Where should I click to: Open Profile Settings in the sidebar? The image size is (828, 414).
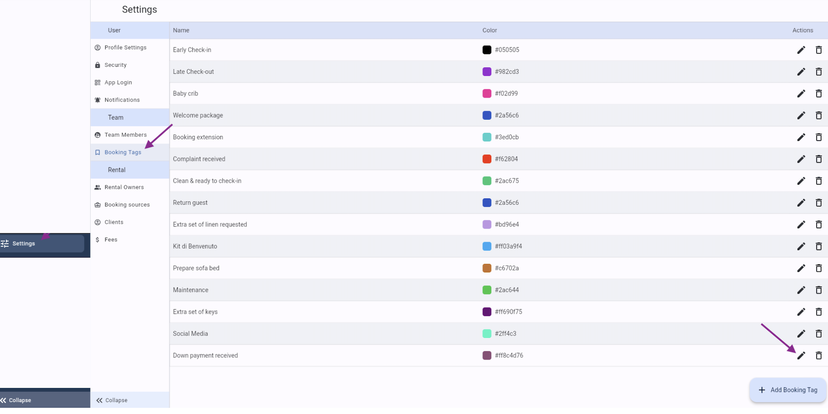(x=130, y=48)
